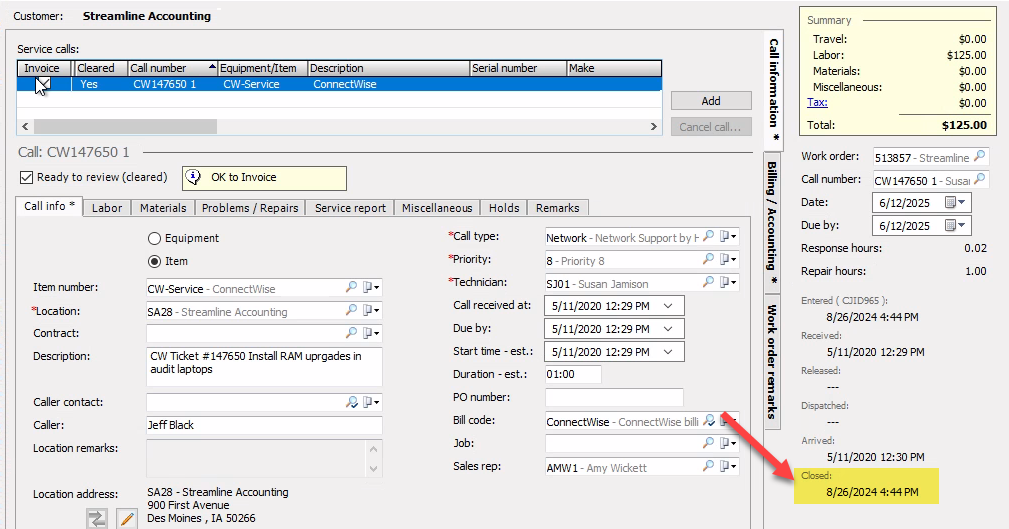Open record menu icon for Item number

pos(371,288)
